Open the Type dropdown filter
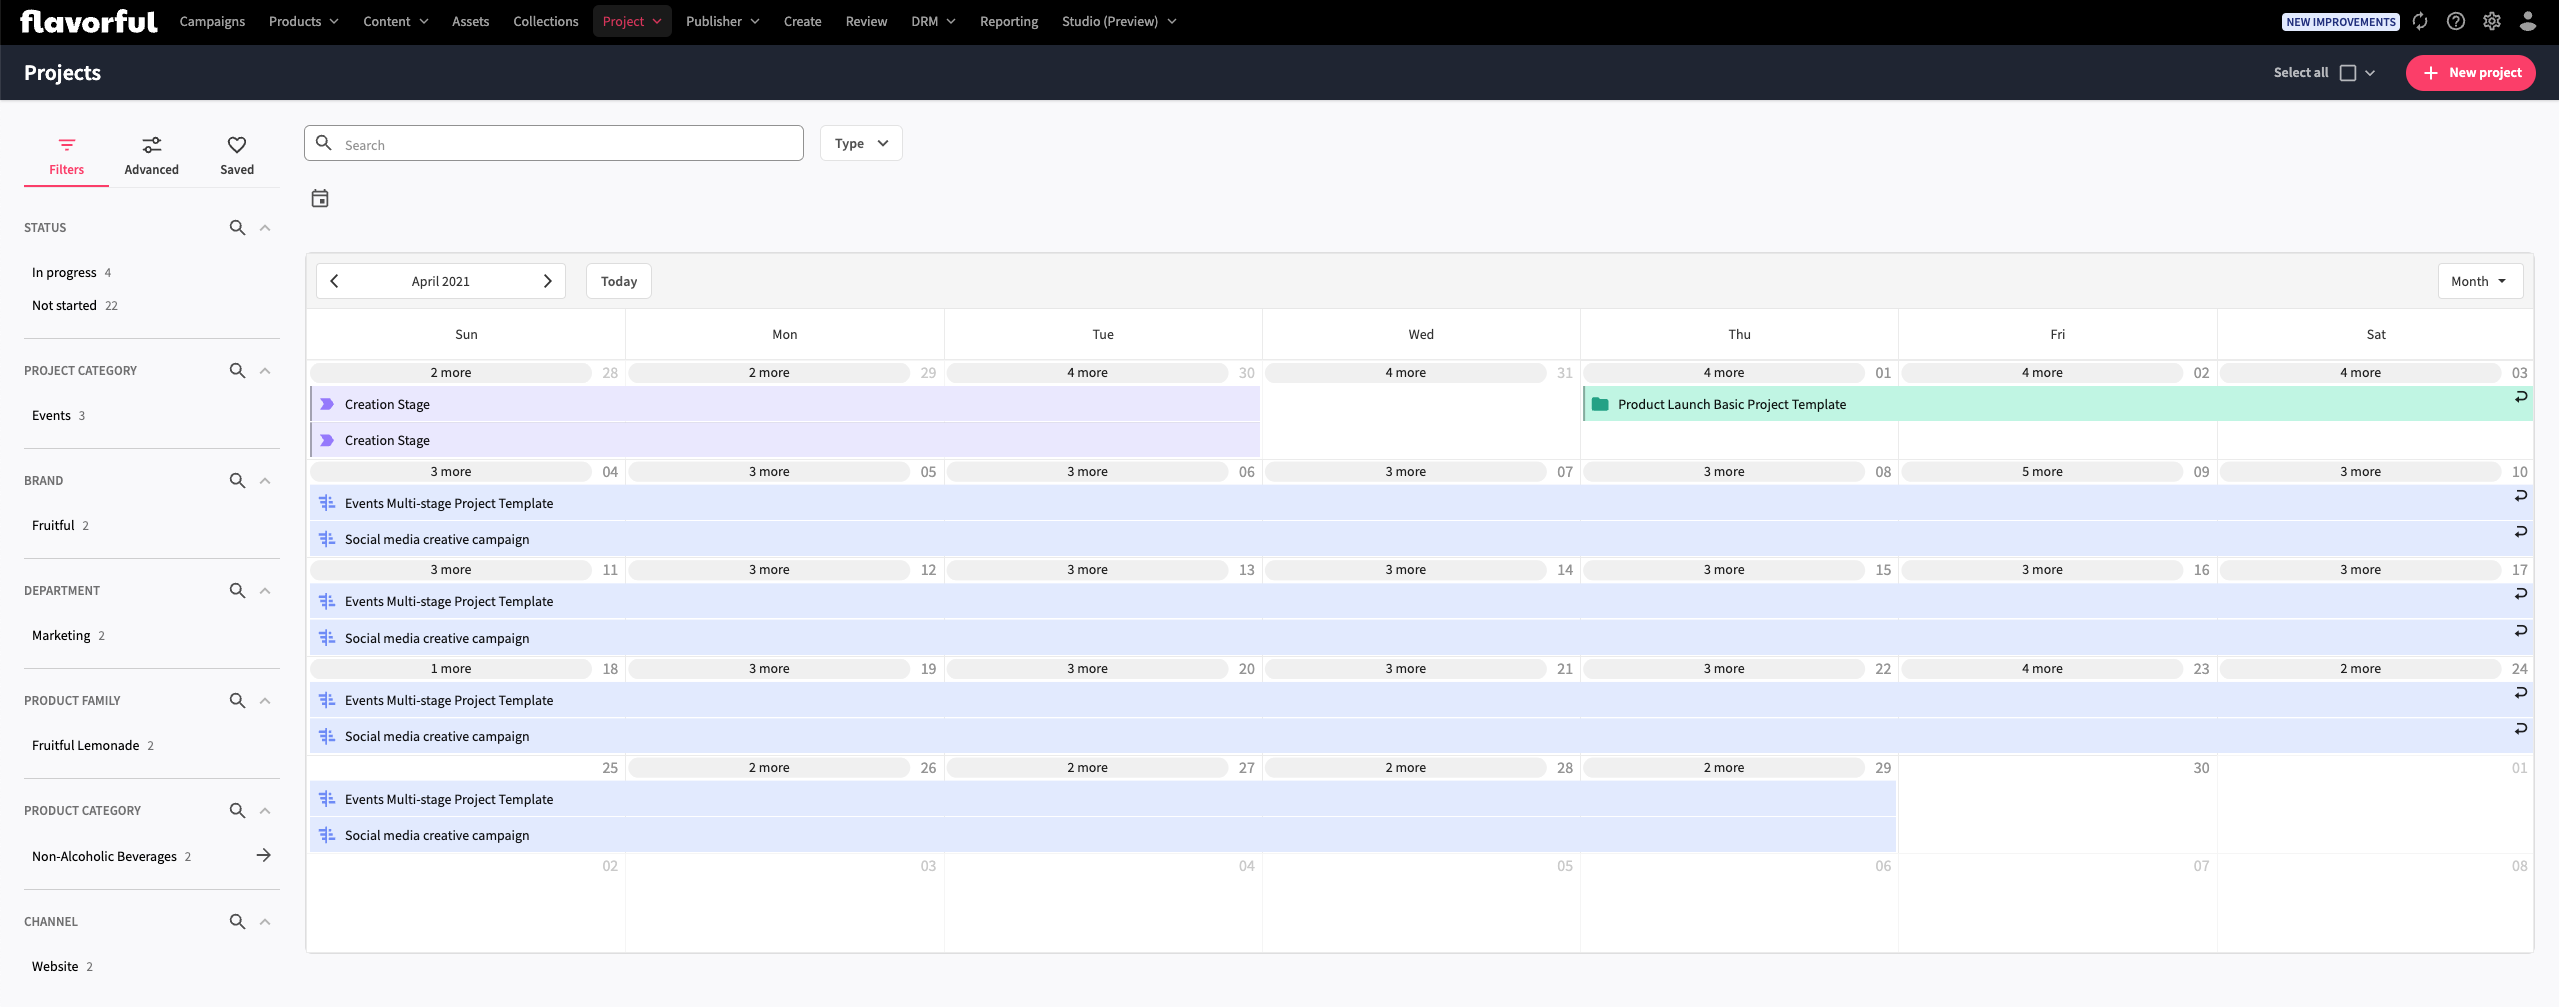Viewport: 2559px width, 1007px height. click(x=861, y=143)
